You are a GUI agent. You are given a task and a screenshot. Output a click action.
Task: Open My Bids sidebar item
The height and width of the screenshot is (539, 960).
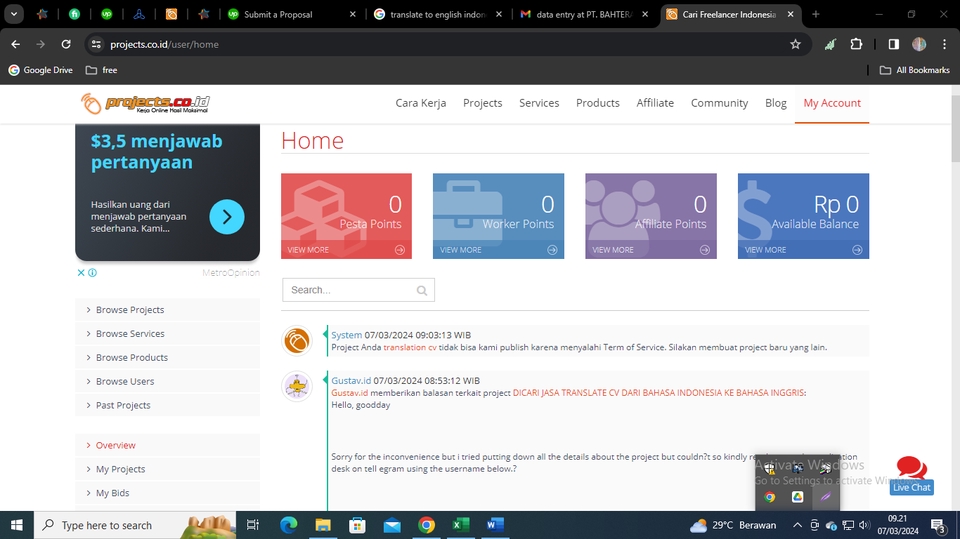(167, 493)
